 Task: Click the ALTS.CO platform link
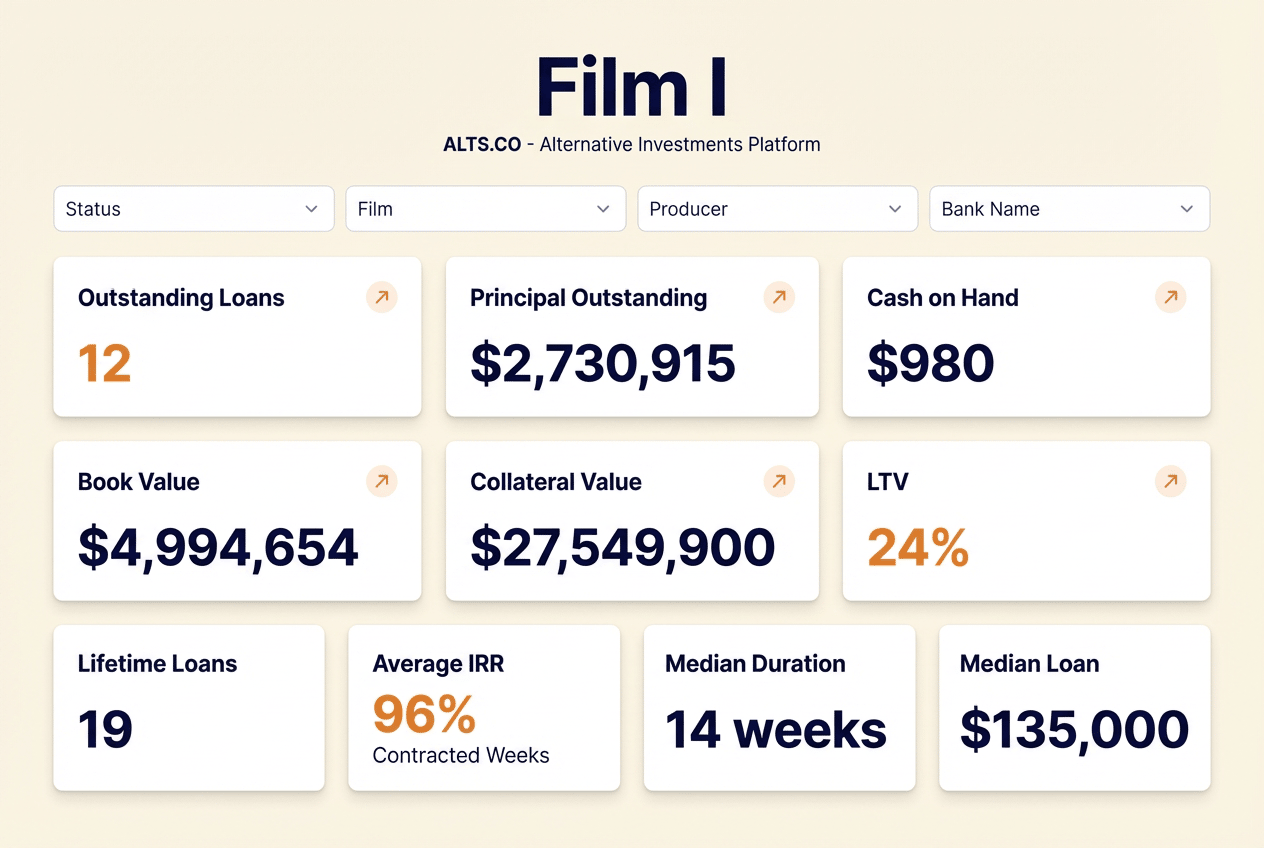point(482,145)
